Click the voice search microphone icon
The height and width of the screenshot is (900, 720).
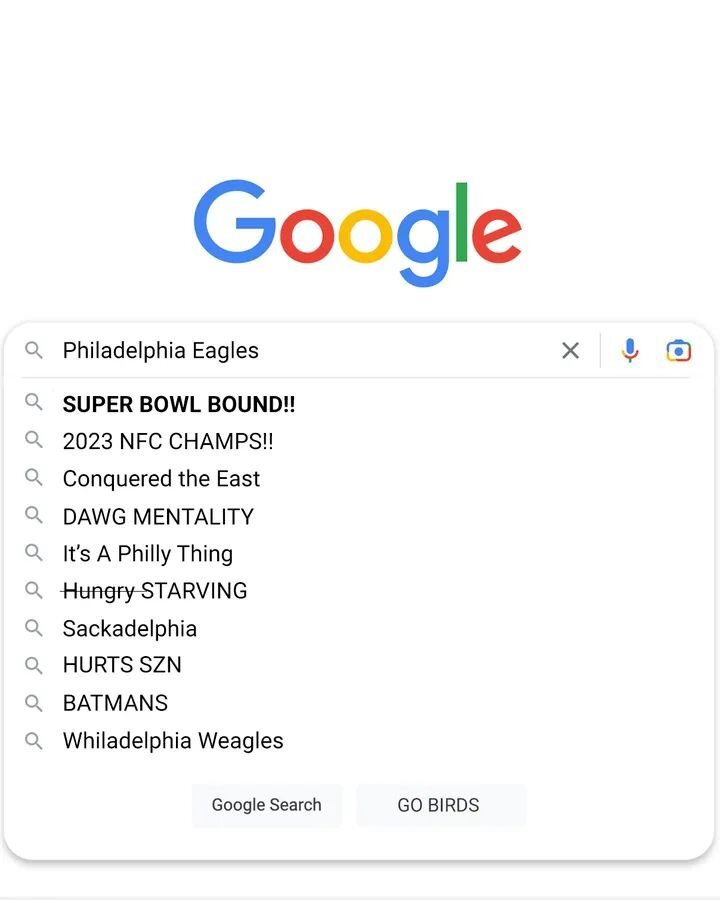[x=629, y=350]
